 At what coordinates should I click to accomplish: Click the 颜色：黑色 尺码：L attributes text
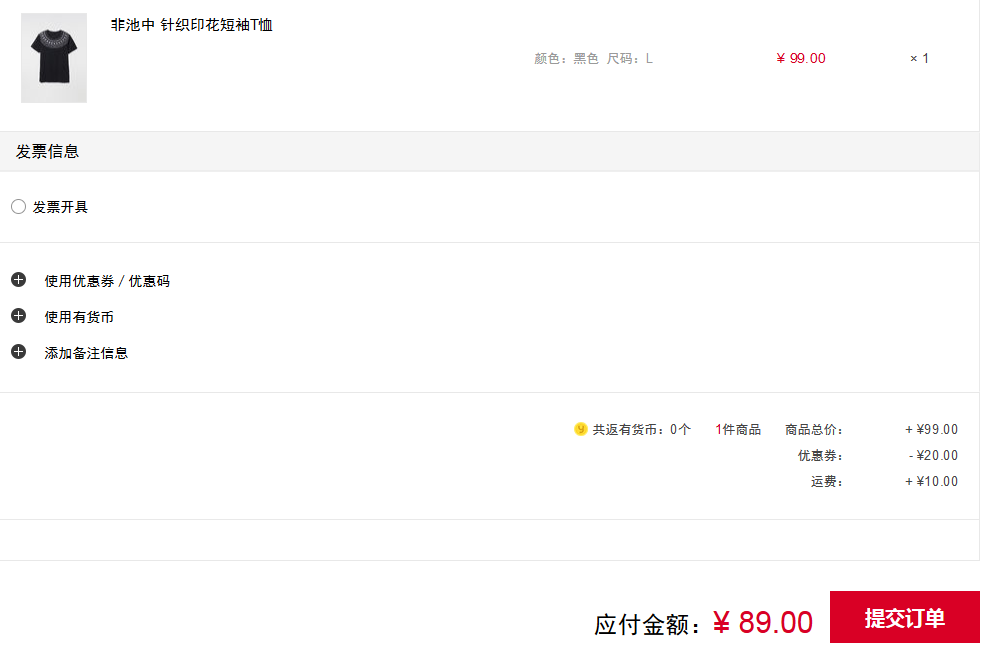click(x=593, y=59)
